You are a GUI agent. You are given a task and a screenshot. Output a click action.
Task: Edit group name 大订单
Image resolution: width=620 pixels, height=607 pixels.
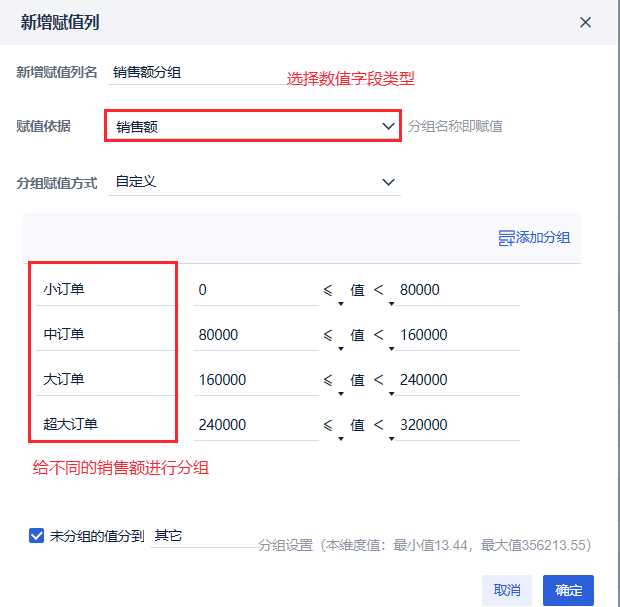pos(107,380)
